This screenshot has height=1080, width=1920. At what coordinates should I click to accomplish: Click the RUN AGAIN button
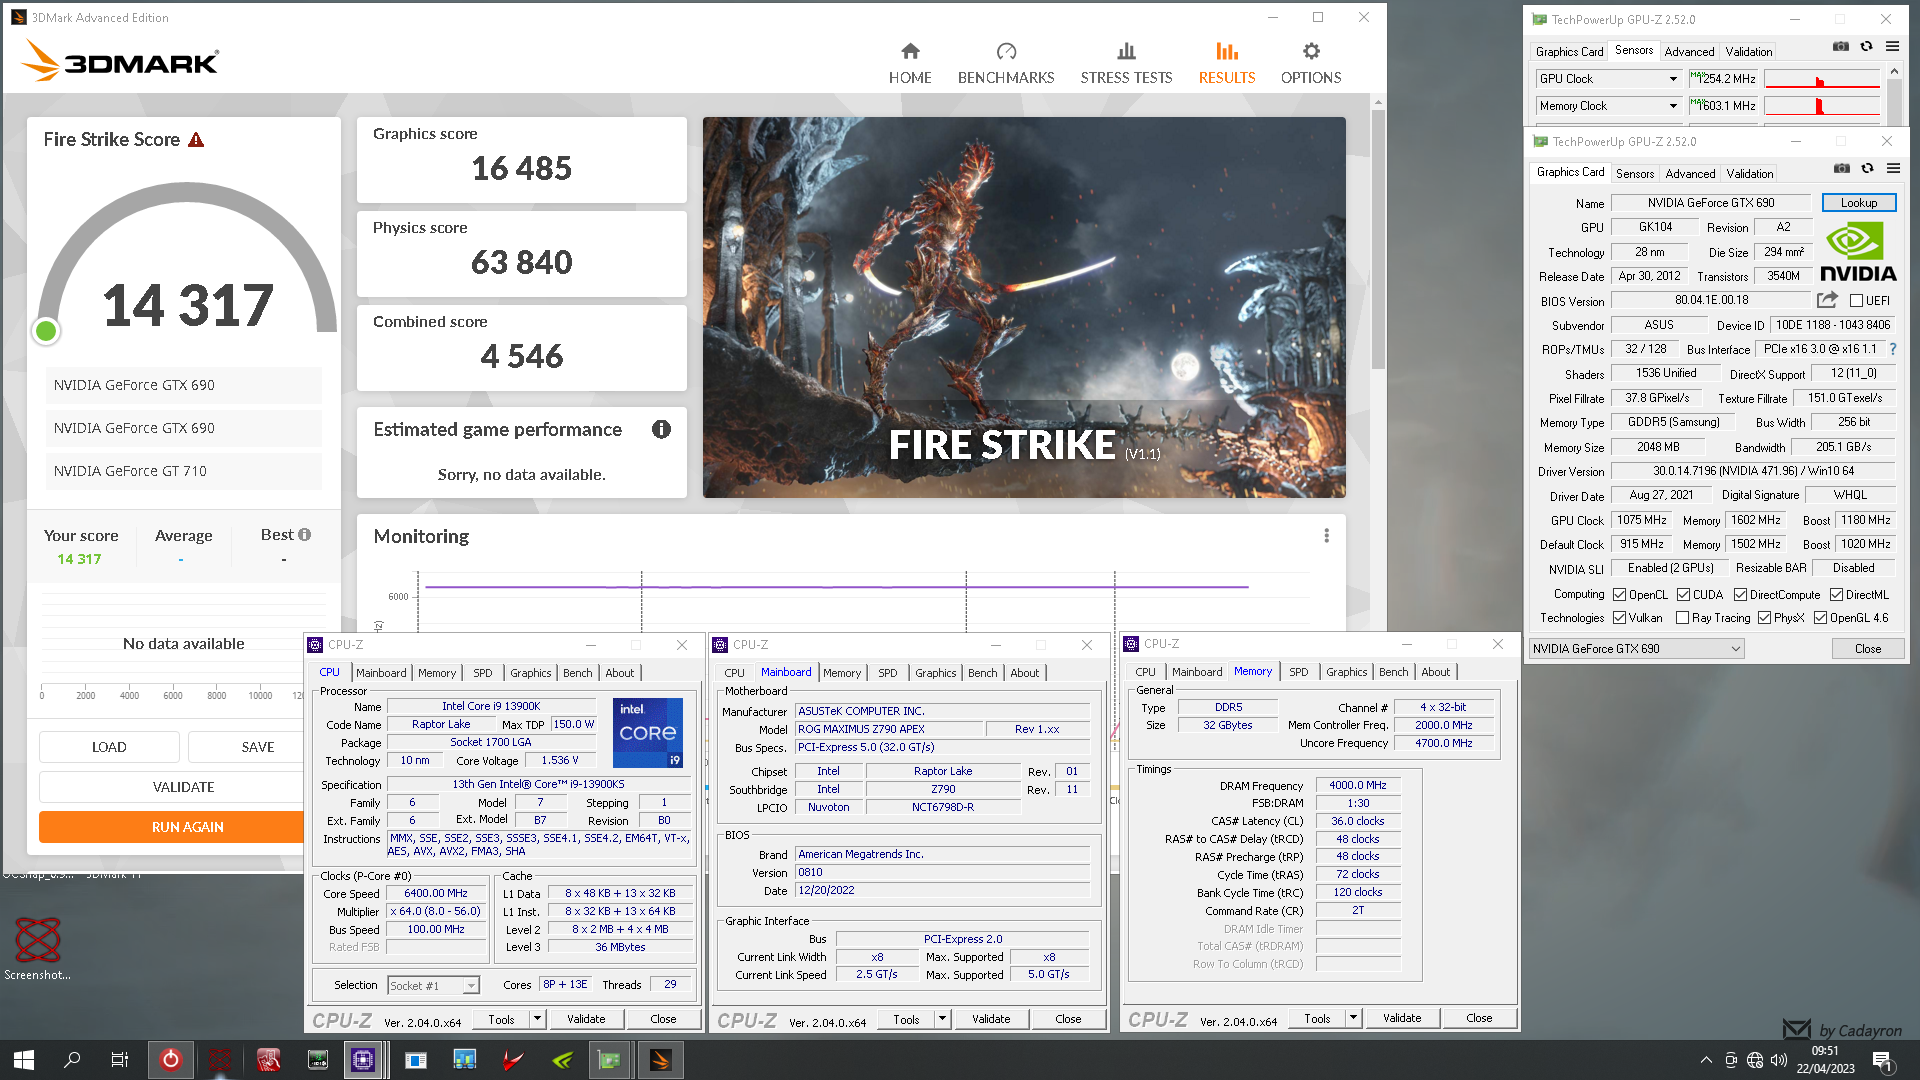(171, 827)
